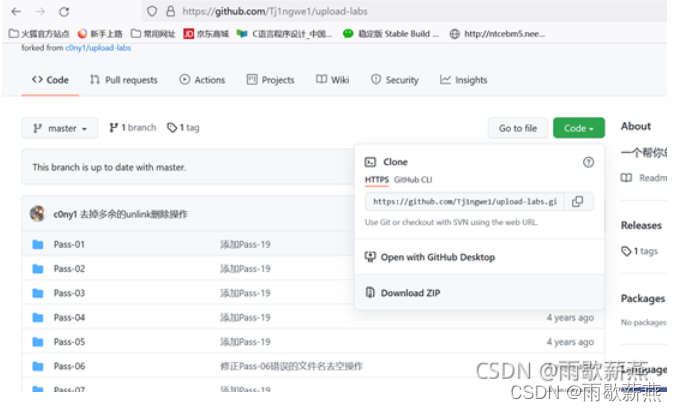Switch to the Wiki tab
The image size is (676, 412).
332,80
